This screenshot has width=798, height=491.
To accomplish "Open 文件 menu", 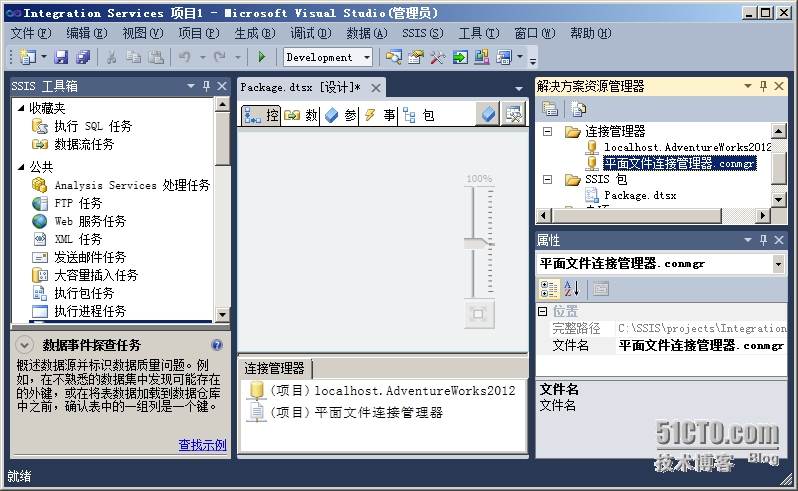I will pyautogui.click(x=31, y=33).
